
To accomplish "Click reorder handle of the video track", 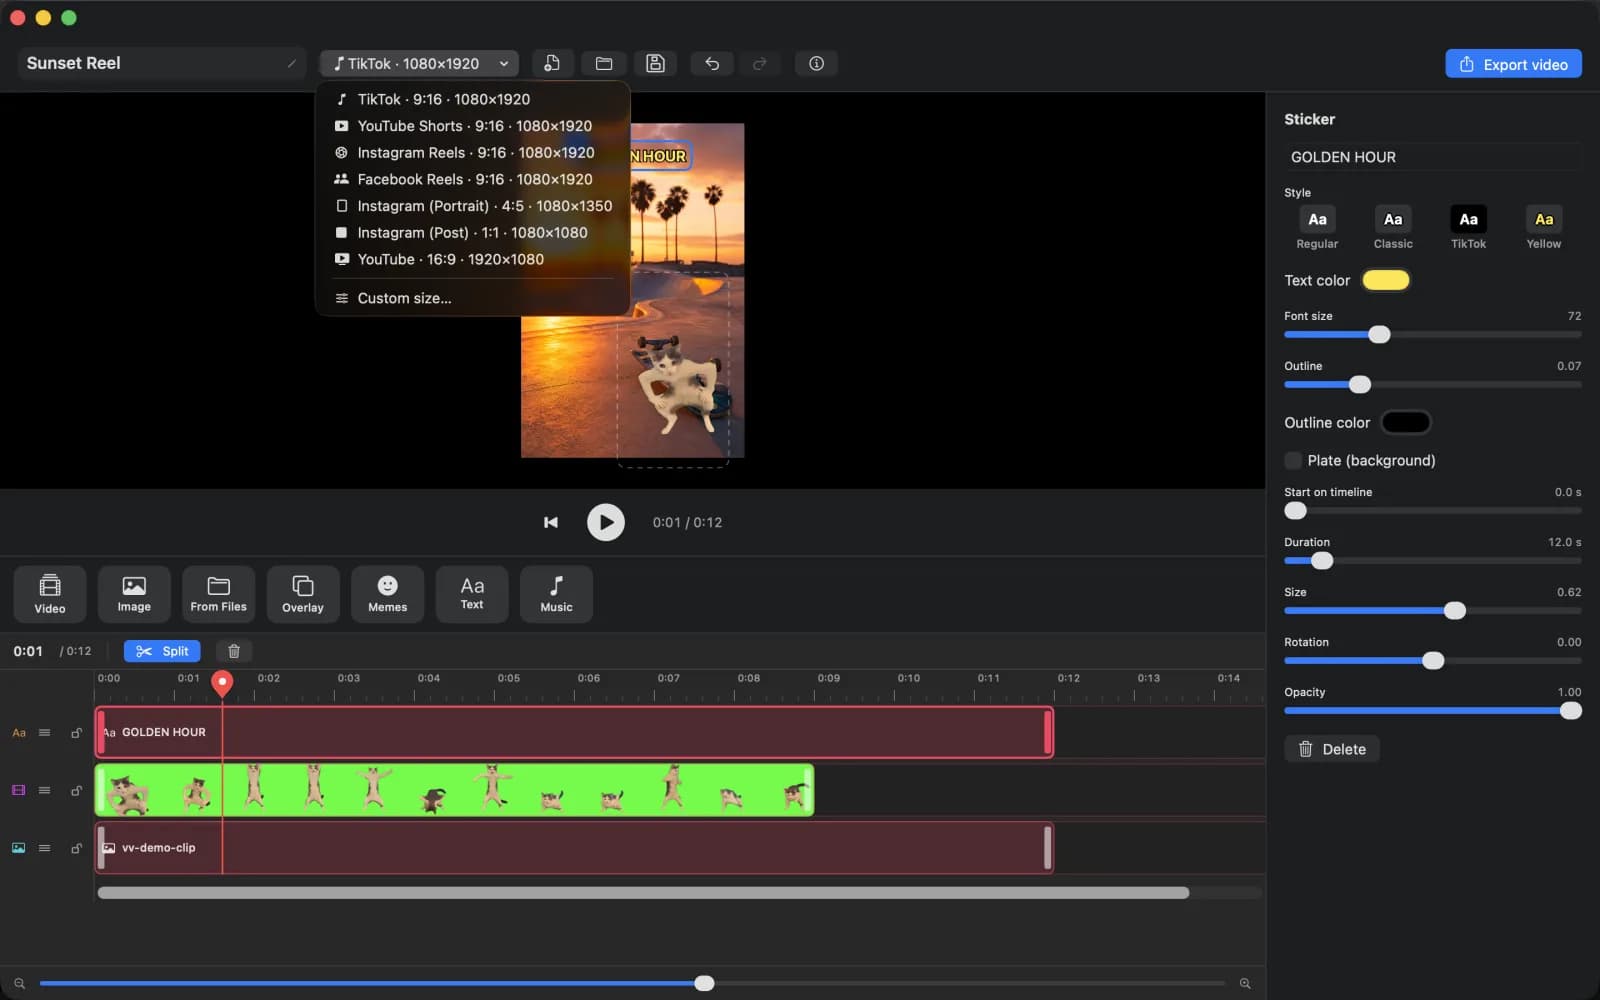I will pos(45,790).
